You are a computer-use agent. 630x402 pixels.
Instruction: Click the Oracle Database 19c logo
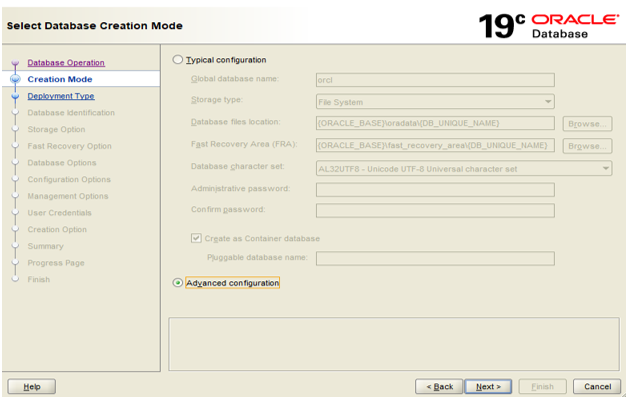(549, 26)
